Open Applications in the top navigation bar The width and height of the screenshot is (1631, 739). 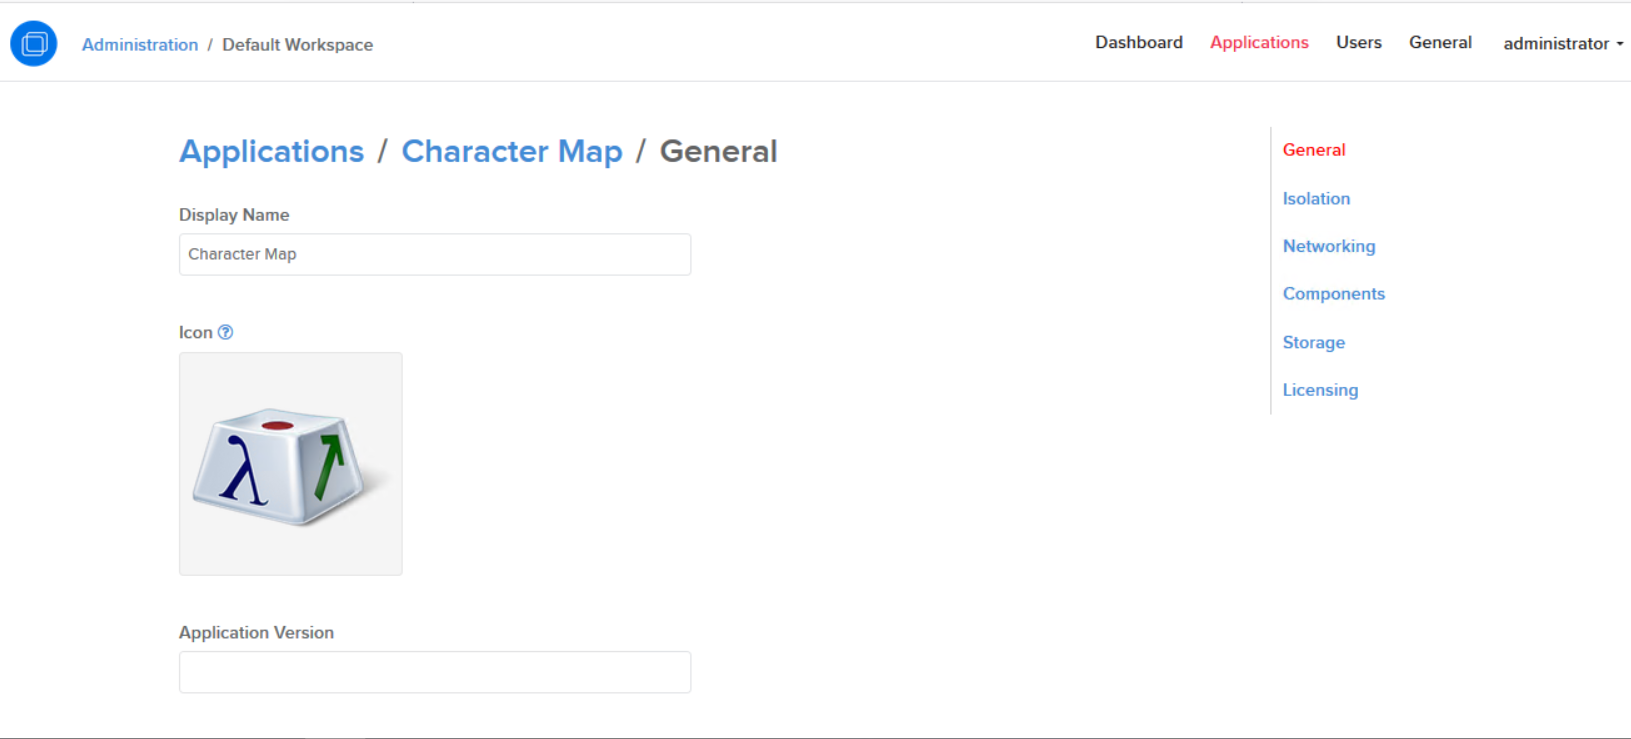point(1259,42)
